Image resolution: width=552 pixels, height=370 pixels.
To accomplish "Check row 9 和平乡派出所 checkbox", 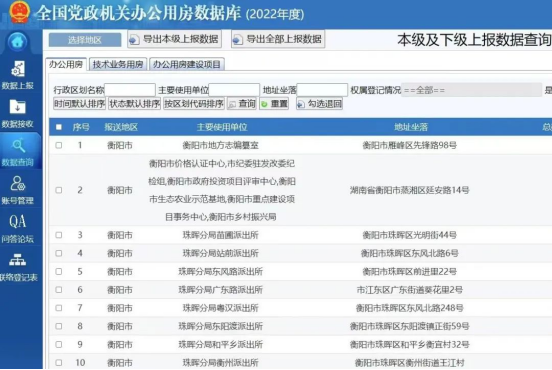I will pos(59,345).
